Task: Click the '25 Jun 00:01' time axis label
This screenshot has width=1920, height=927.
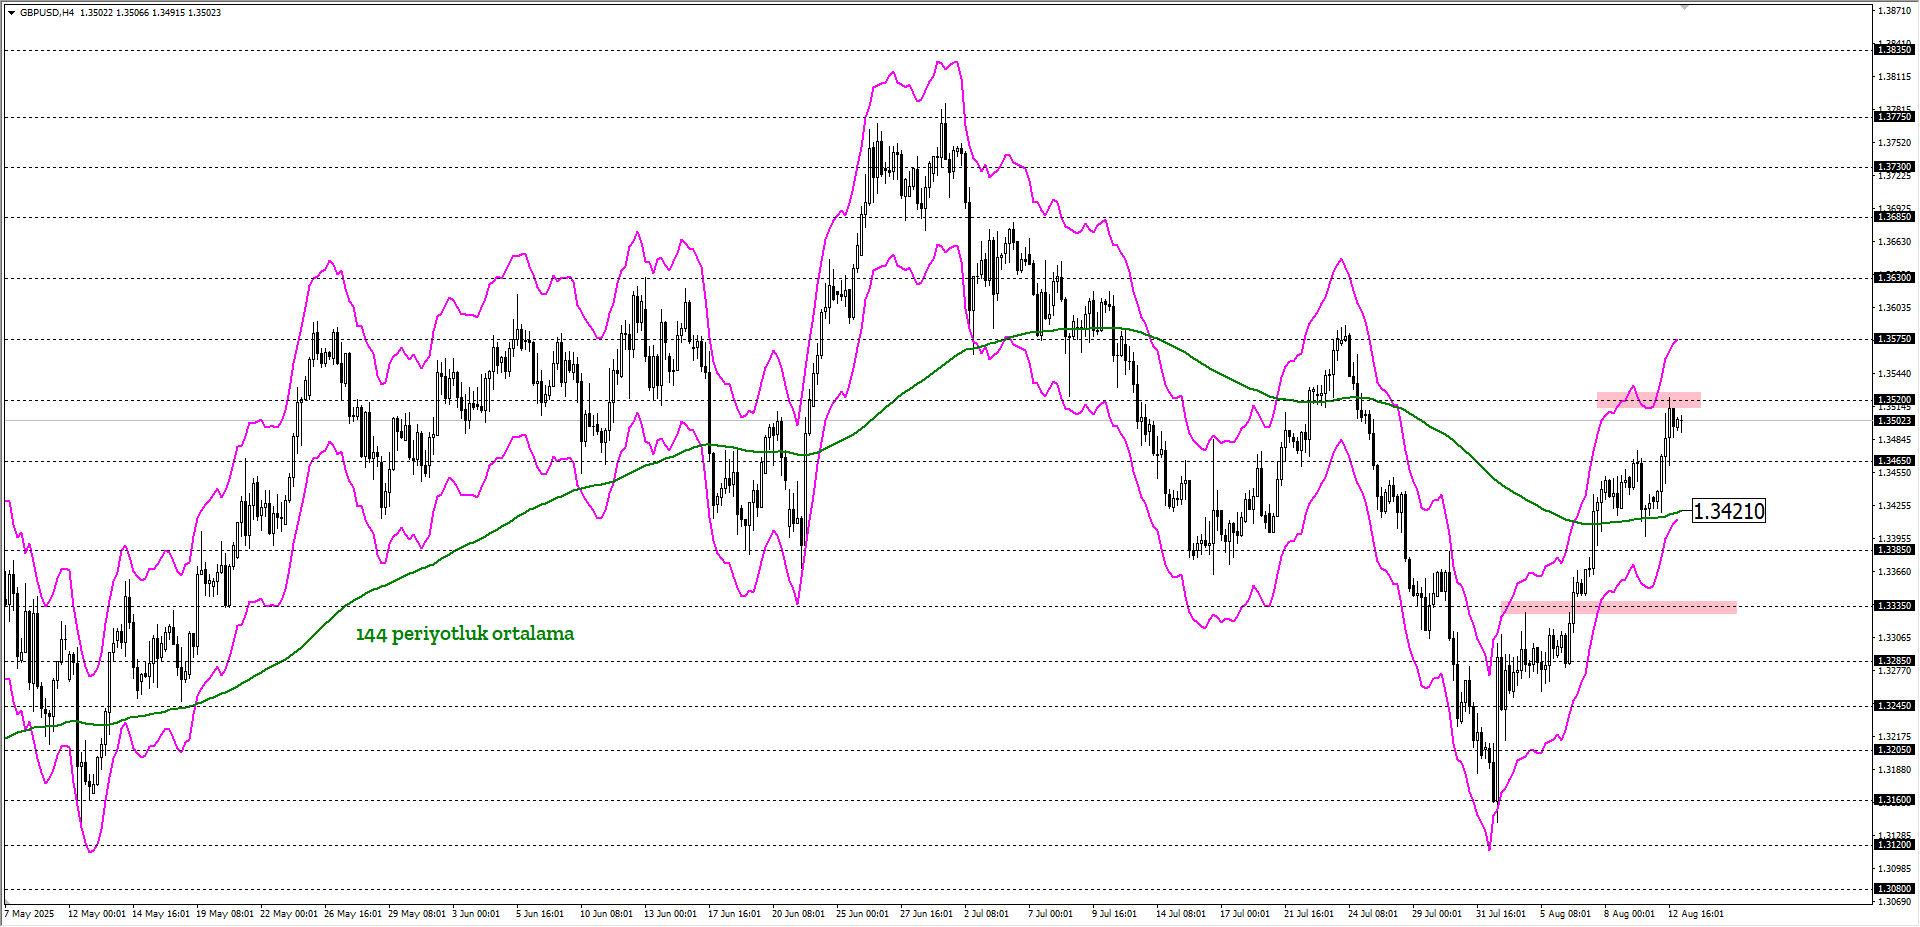Action: 863,914
